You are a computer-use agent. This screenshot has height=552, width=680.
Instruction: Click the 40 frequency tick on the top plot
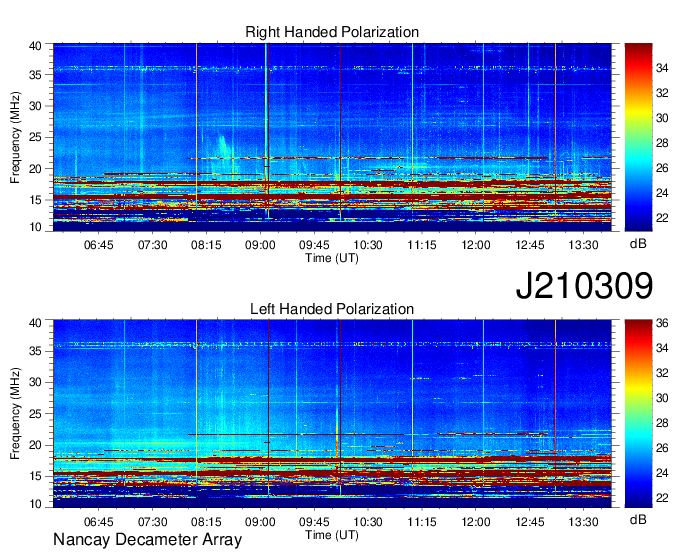coord(35,46)
